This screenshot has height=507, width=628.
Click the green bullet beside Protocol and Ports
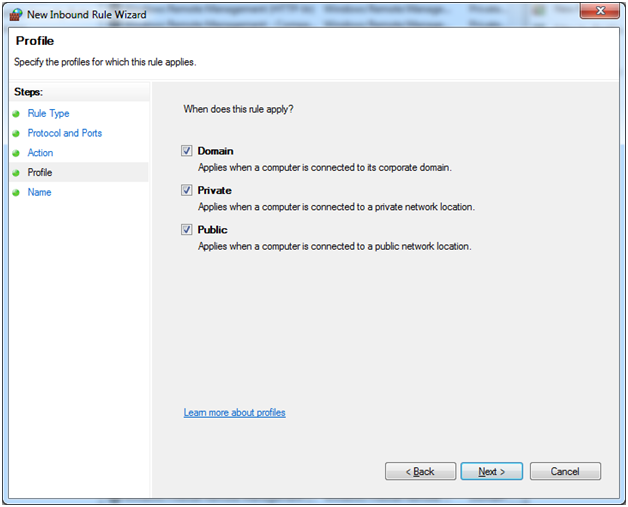(16, 133)
